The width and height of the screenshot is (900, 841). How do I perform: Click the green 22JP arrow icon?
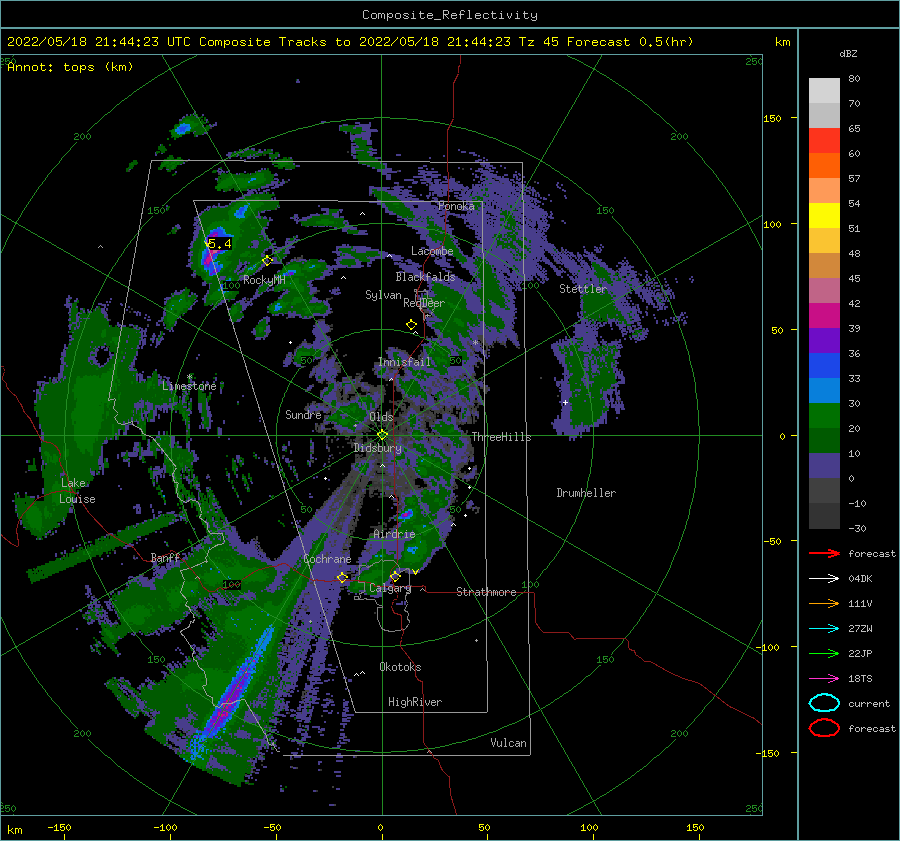824,653
